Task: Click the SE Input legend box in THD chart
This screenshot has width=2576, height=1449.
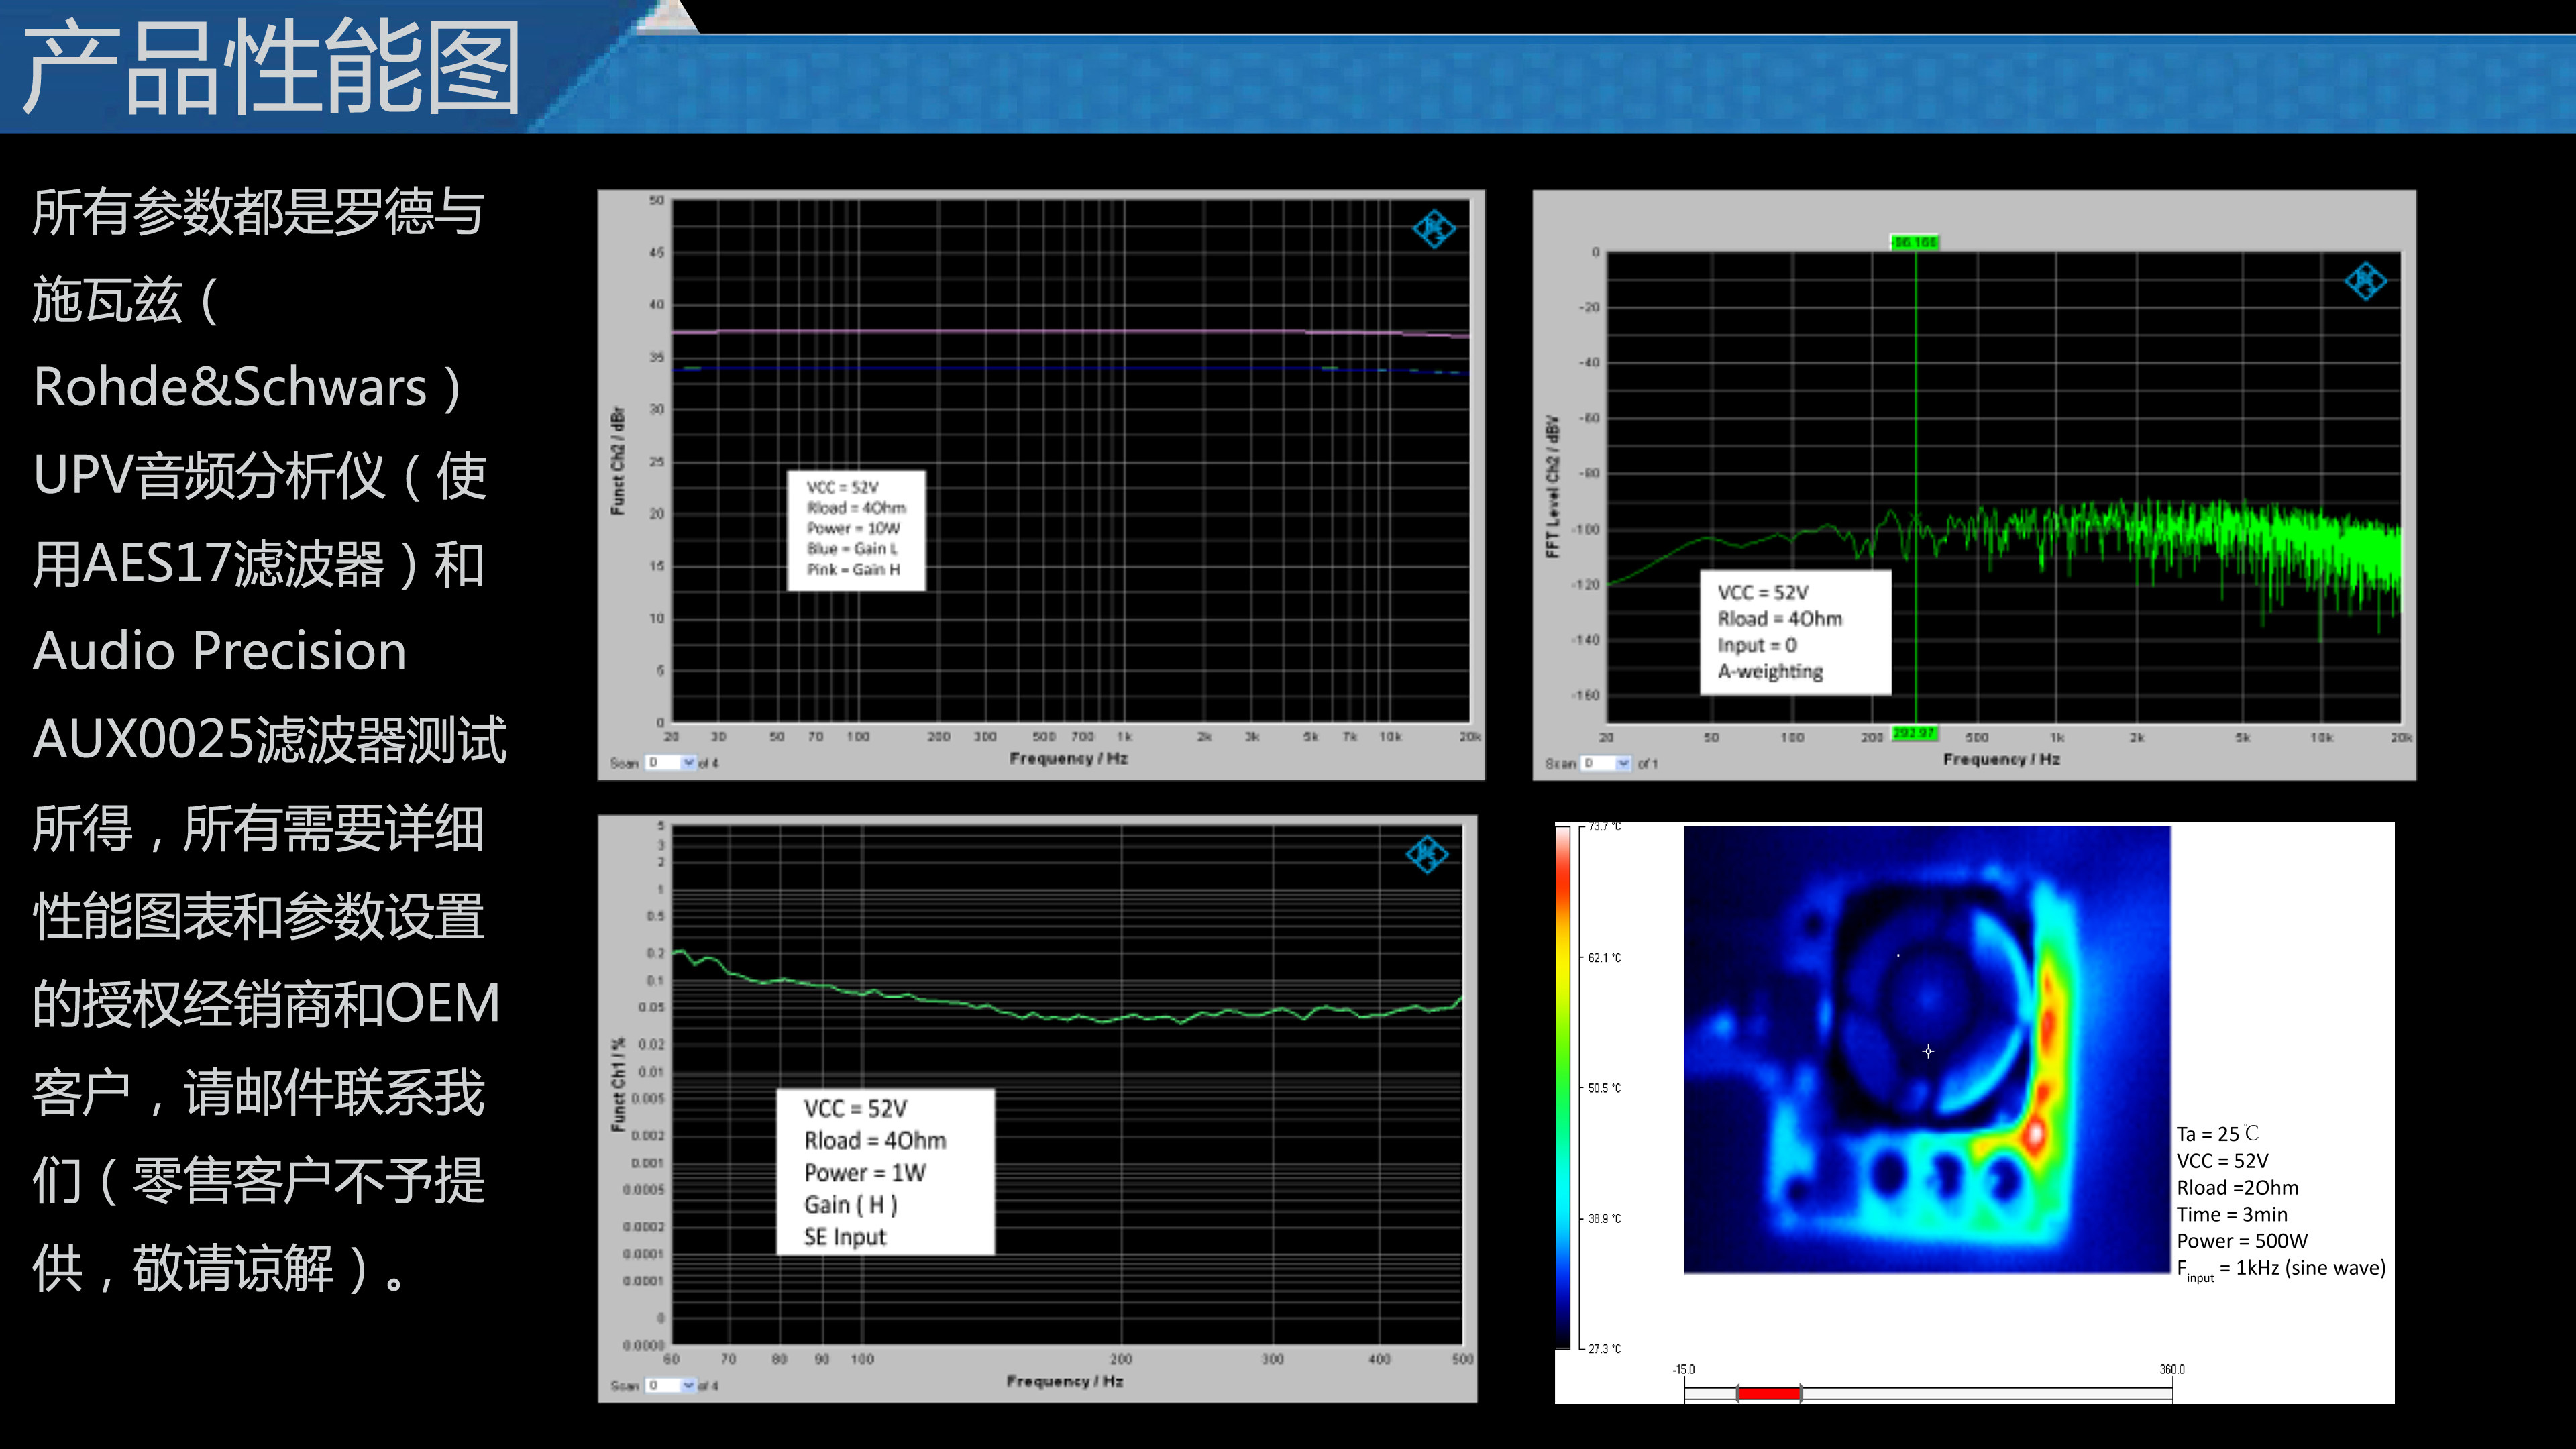Action: click(885, 1172)
